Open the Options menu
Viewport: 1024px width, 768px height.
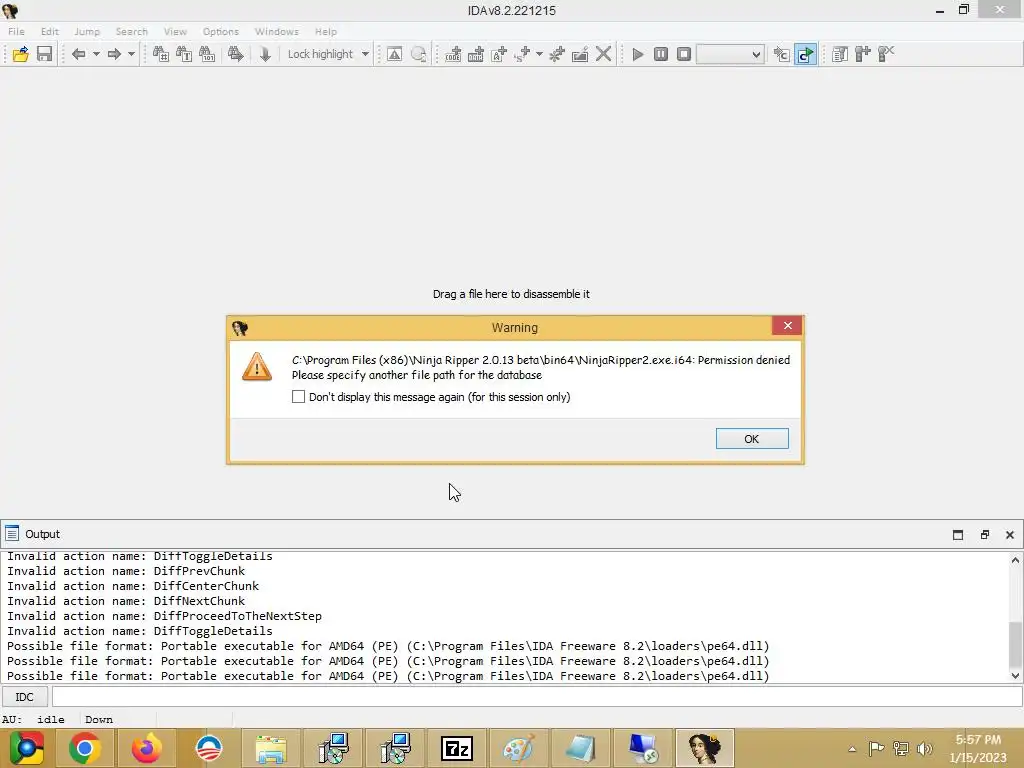(221, 31)
